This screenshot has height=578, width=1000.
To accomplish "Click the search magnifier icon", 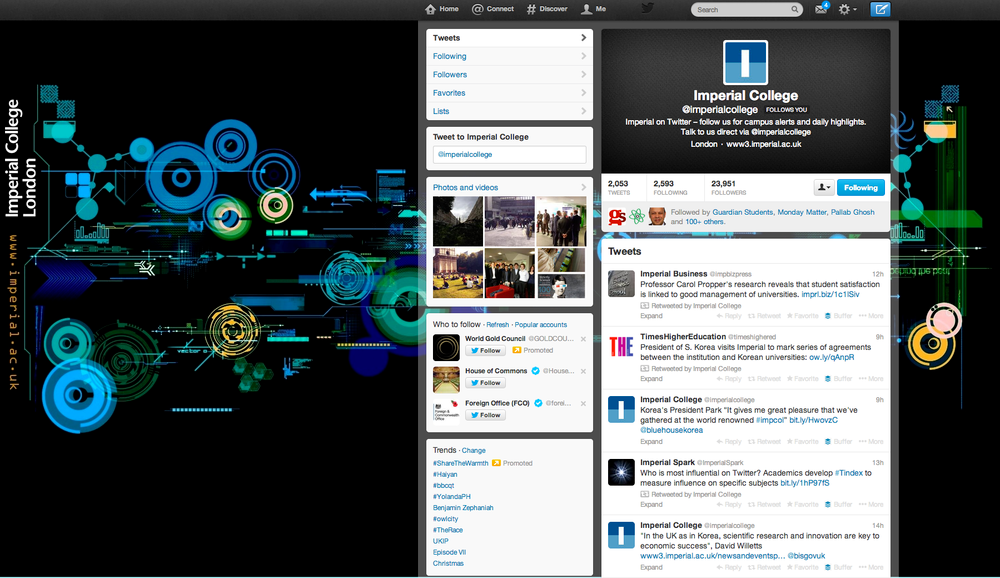I will coord(795,10).
